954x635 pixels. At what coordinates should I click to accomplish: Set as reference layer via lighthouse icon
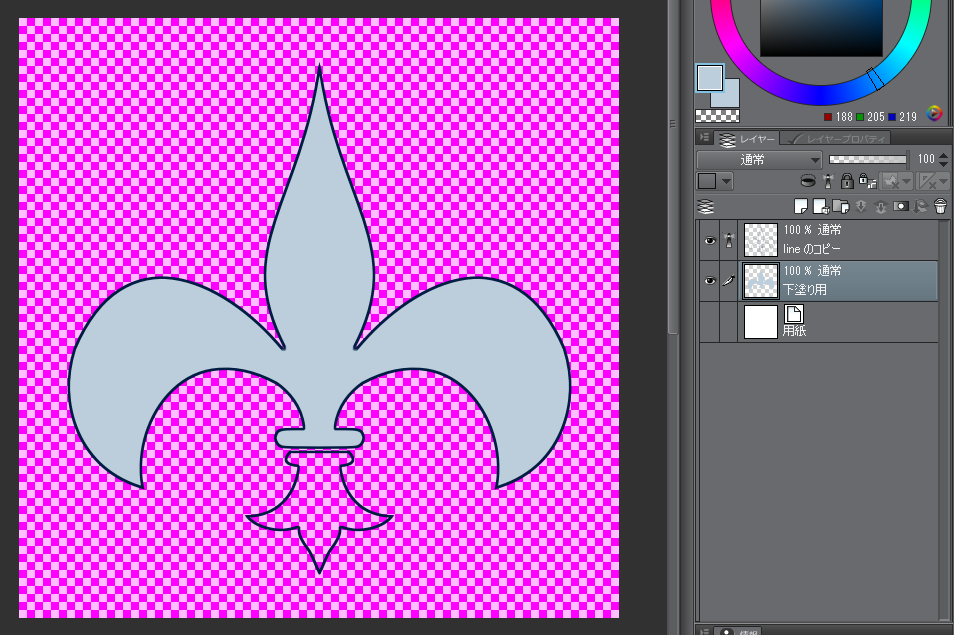[x=827, y=181]
